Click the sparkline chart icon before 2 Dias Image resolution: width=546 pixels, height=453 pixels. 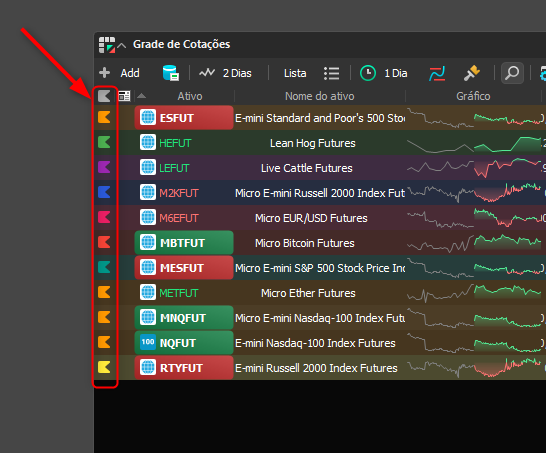pos(207,73)
